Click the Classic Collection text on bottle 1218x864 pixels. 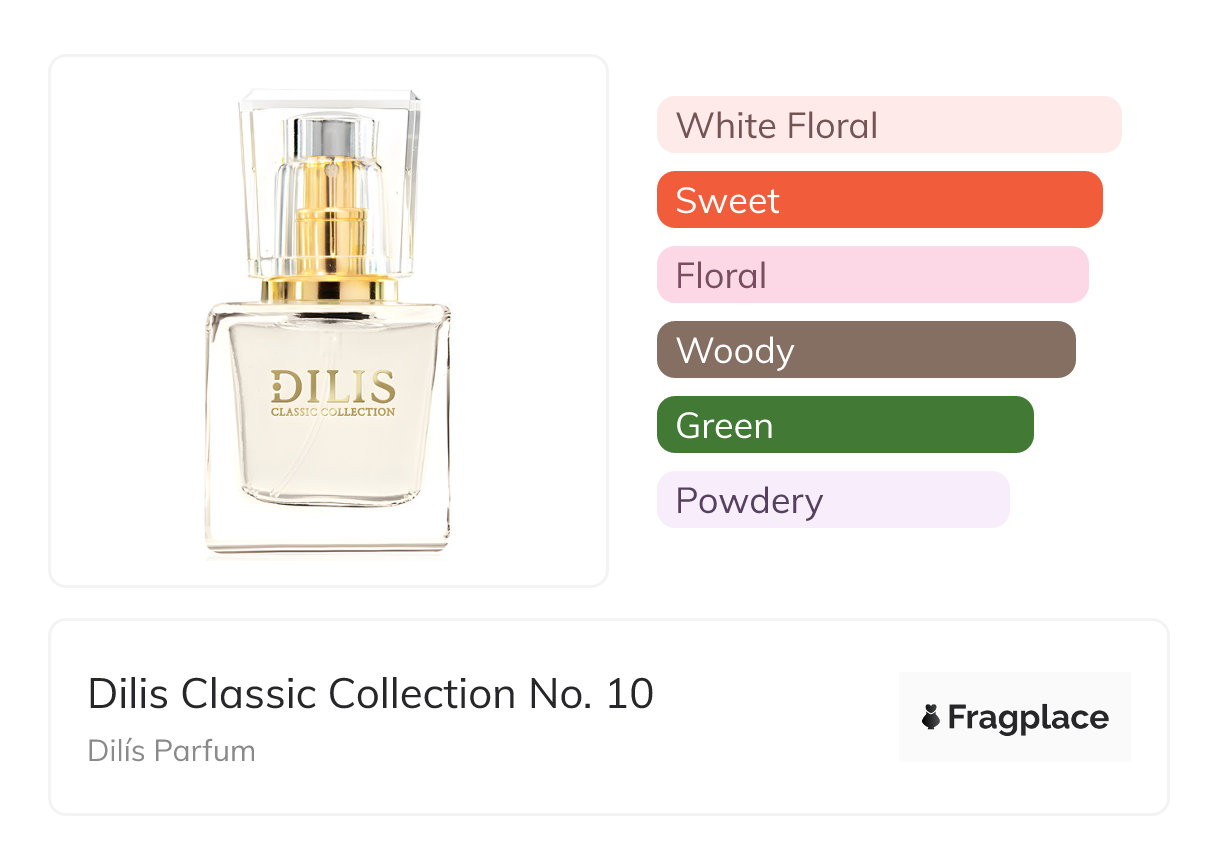[x=332, y=411]
